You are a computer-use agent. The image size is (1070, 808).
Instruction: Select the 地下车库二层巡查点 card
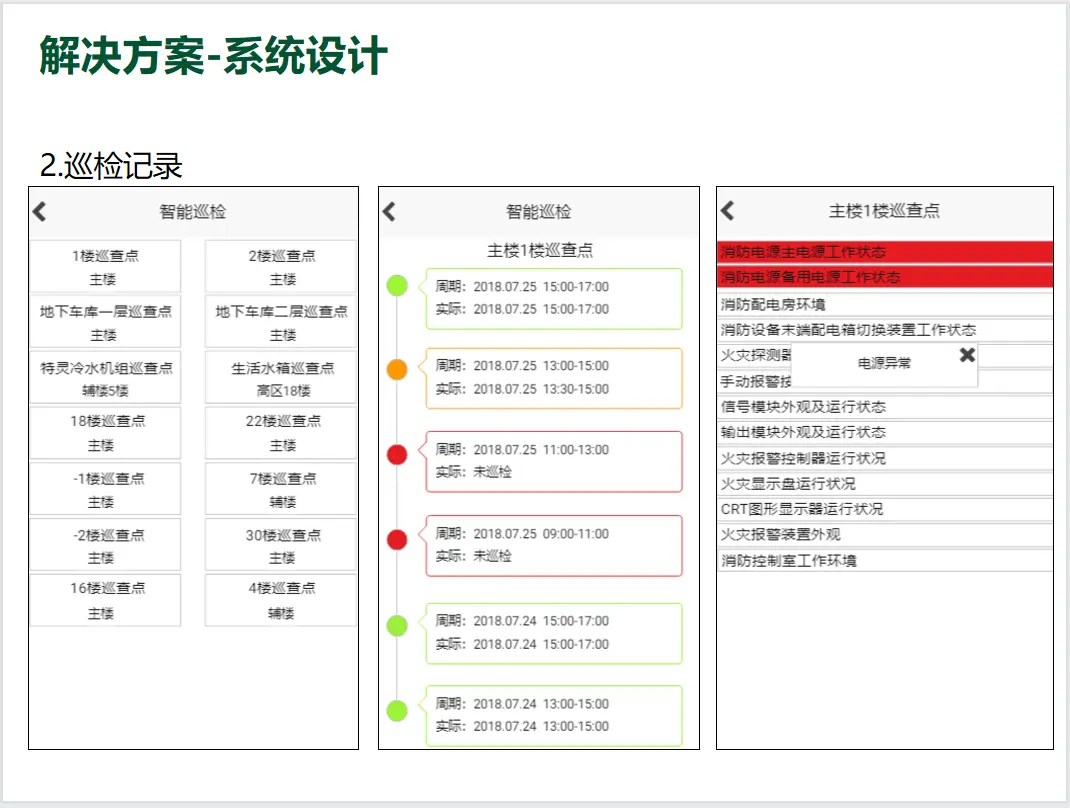point(281,322)
